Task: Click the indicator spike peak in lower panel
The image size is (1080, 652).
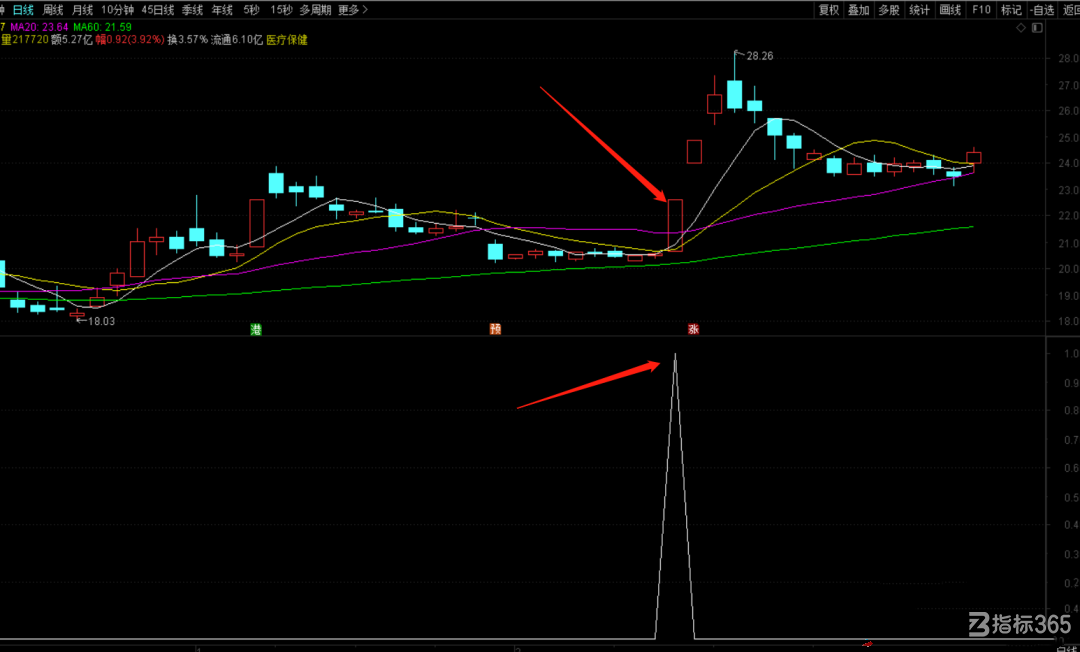Action: coord(675,355)
